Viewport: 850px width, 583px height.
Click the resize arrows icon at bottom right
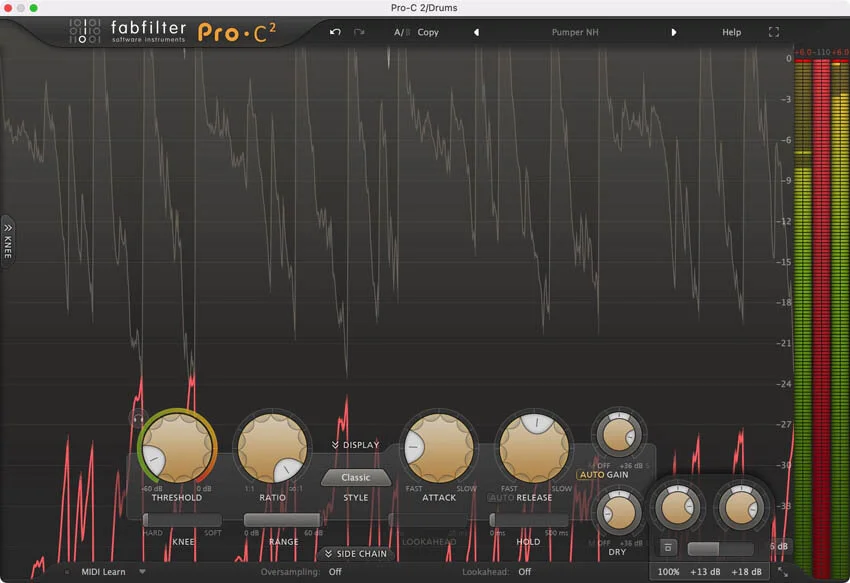(x=782, y=572)
